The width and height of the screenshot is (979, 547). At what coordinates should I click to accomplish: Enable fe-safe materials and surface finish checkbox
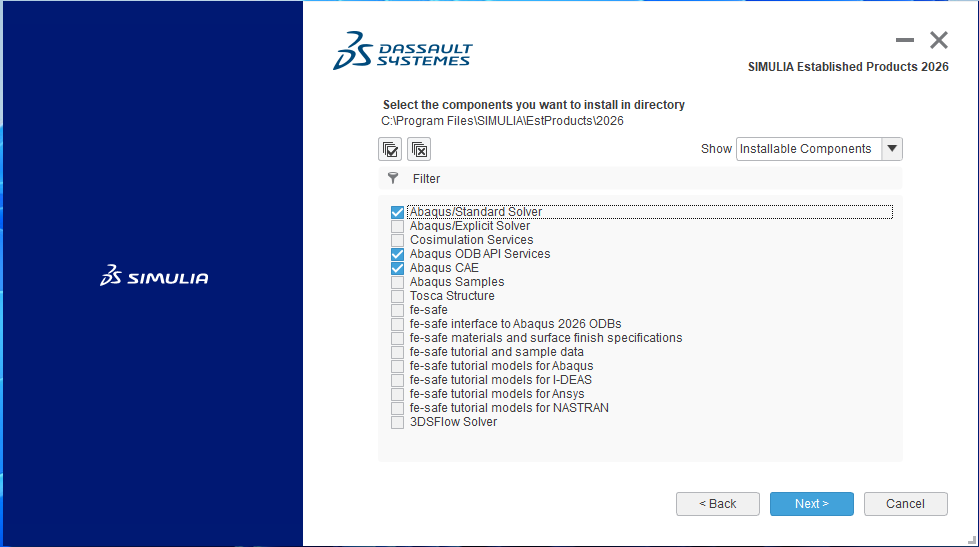pyautogui.click(x=397, y=338)
